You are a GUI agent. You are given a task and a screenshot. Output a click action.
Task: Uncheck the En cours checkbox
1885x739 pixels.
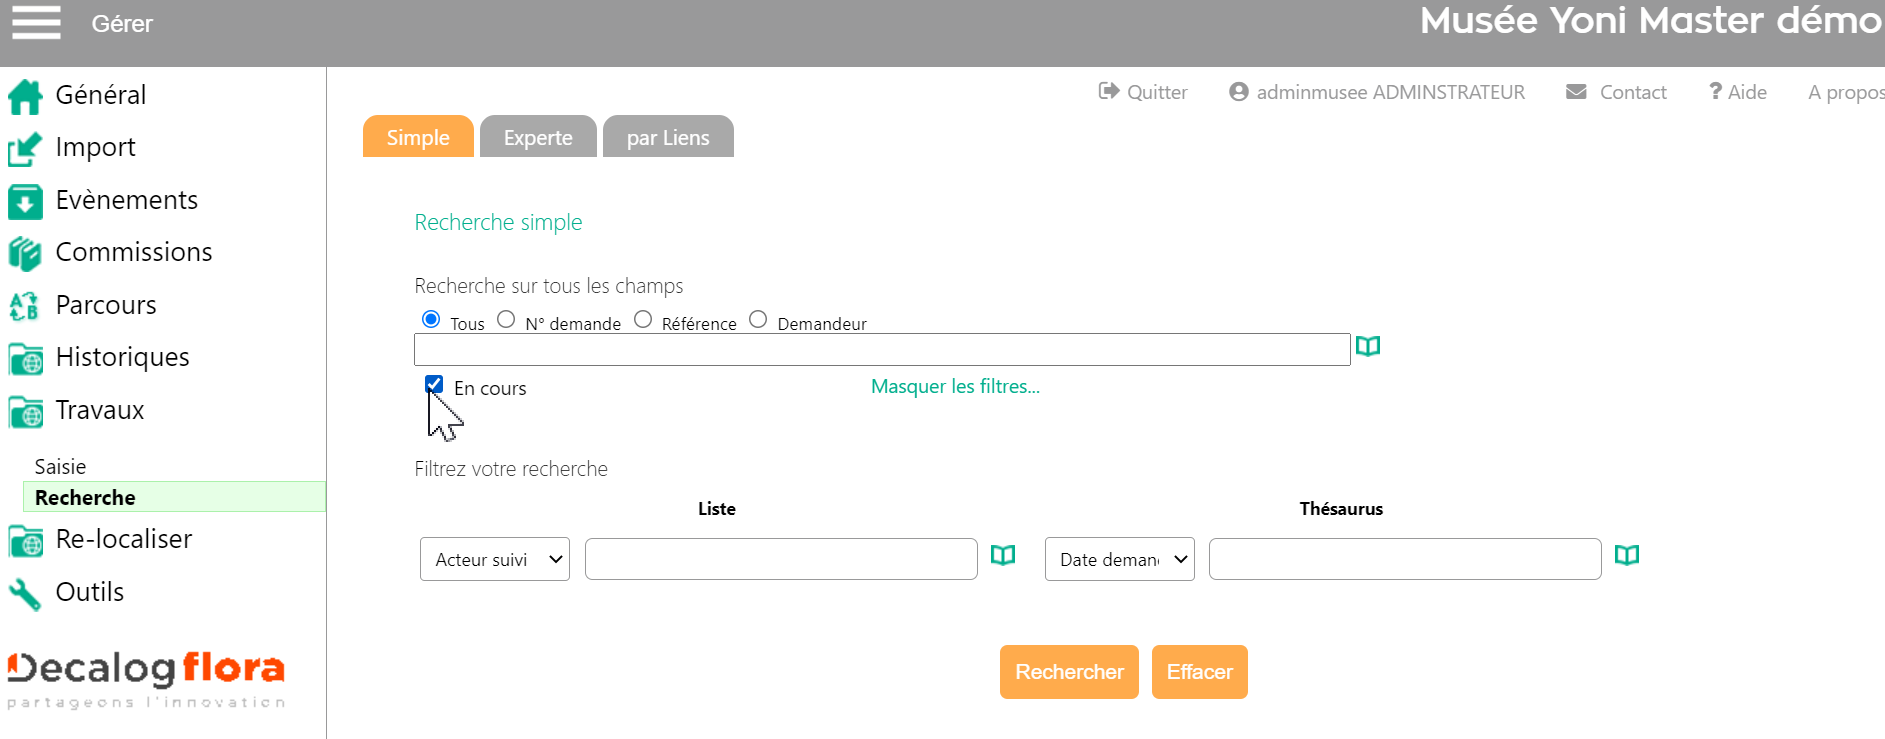pyautogui.click(x=434, y=384)
